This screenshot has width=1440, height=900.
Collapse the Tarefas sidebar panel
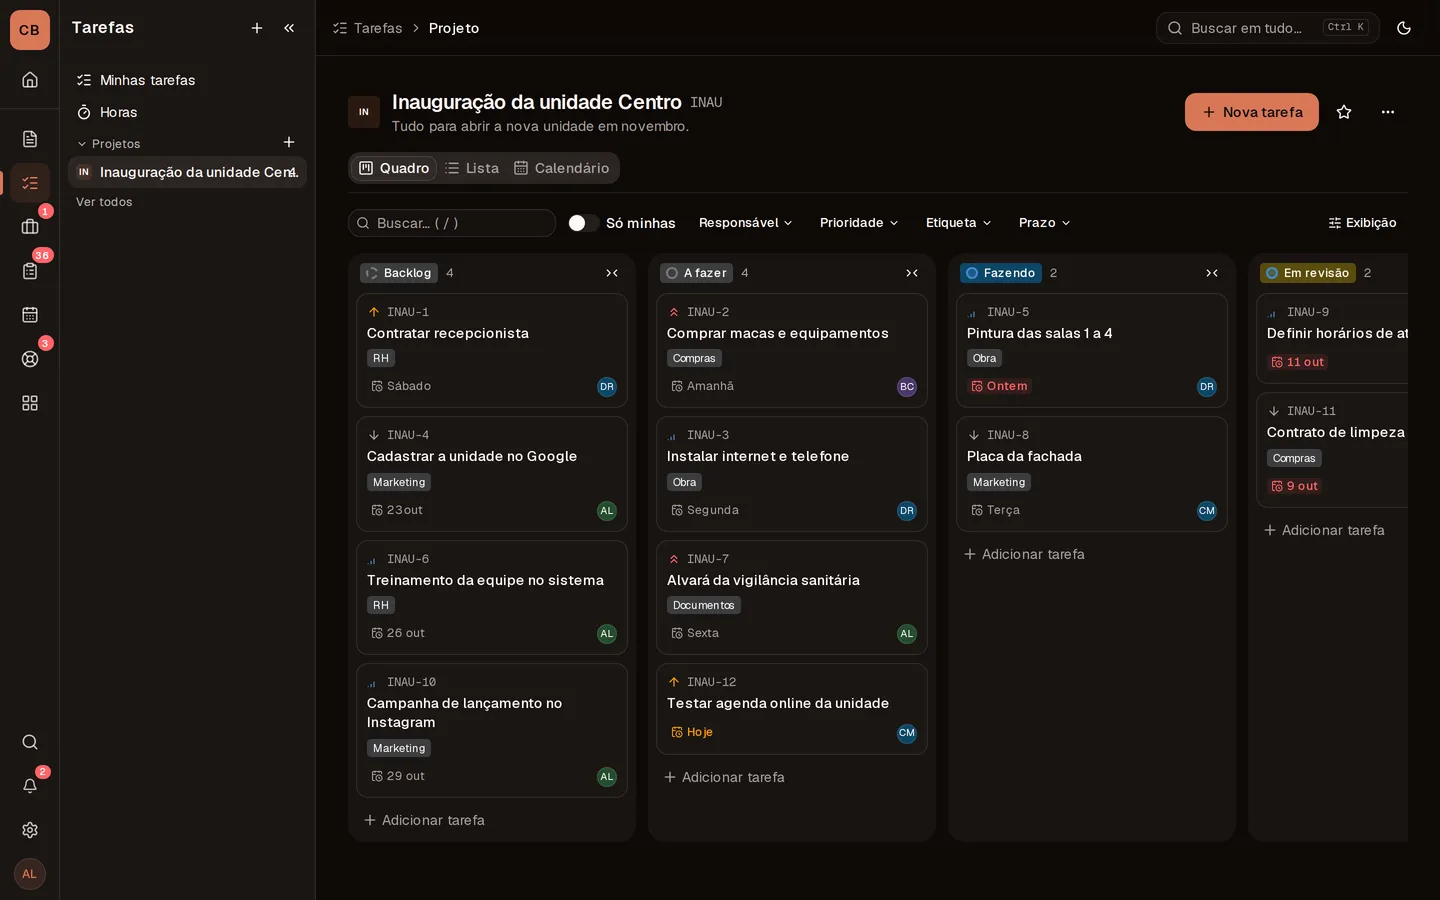(x=289, y=28)
